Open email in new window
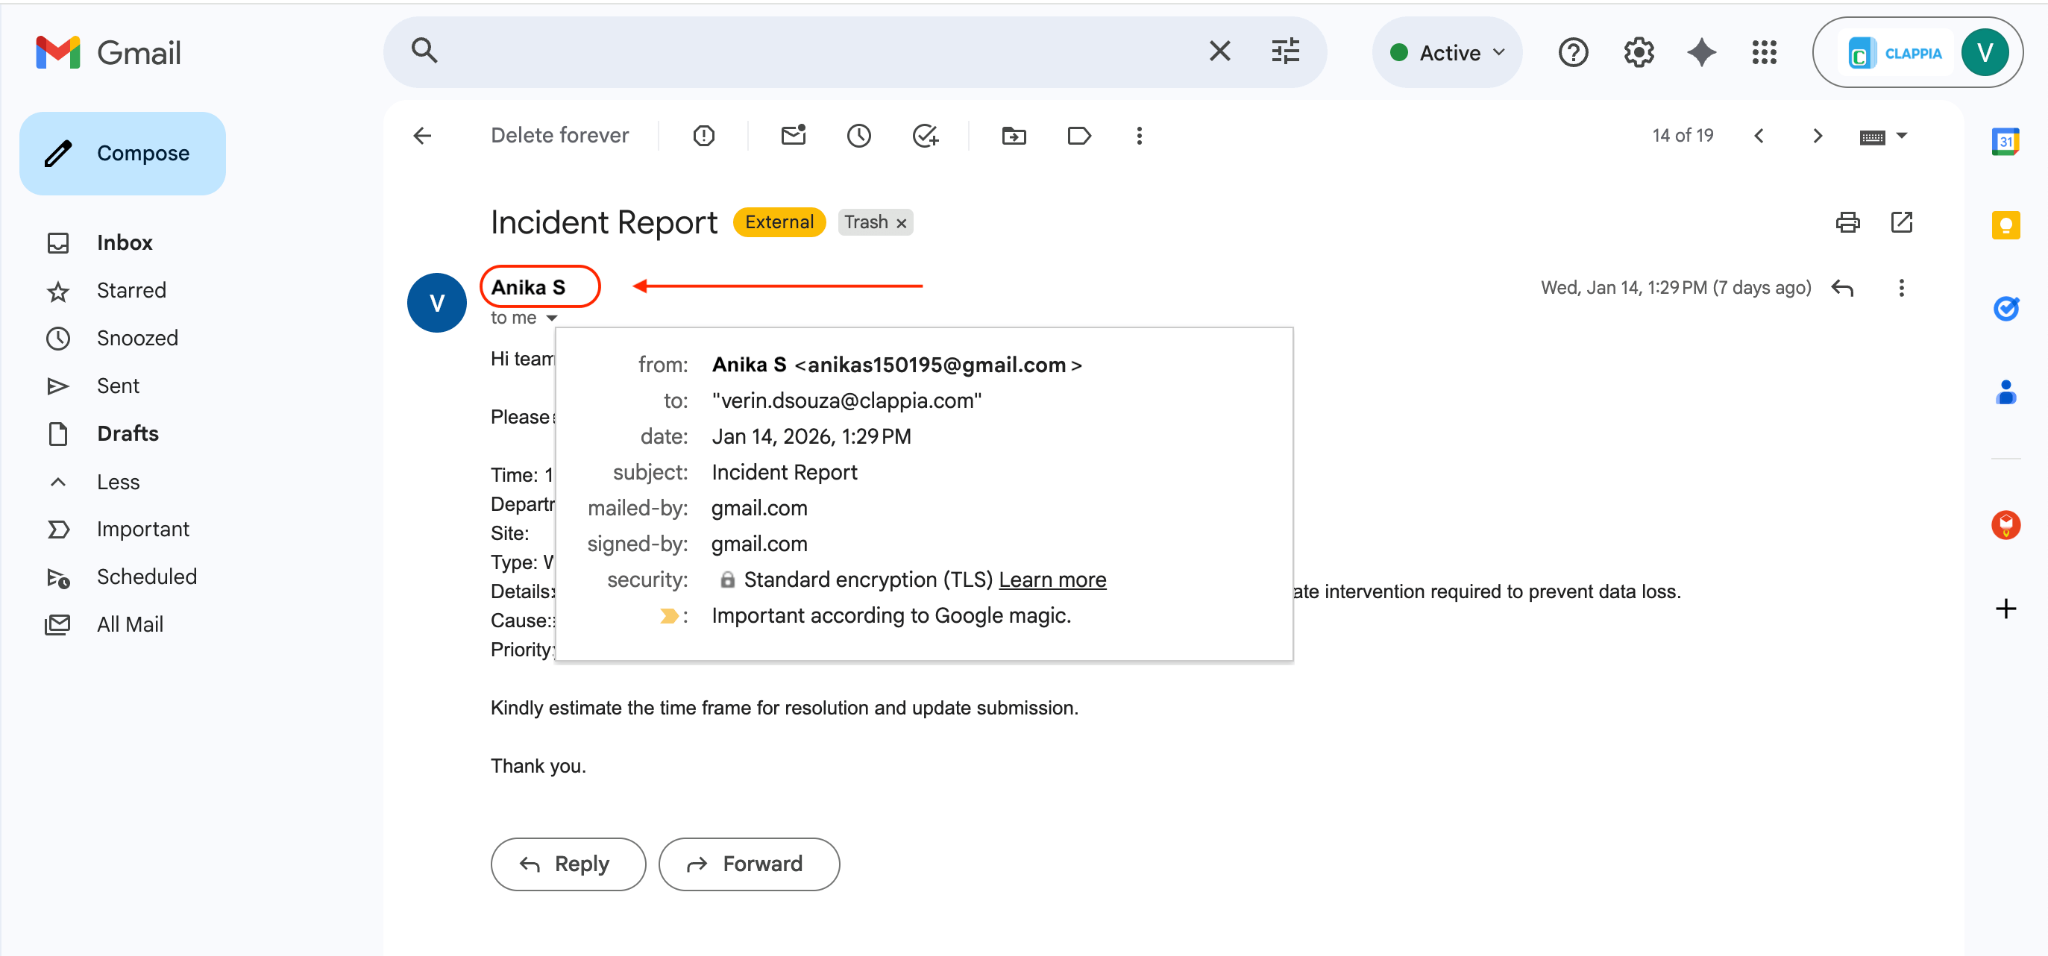The image size is (2048, 956). point(1903,222)
